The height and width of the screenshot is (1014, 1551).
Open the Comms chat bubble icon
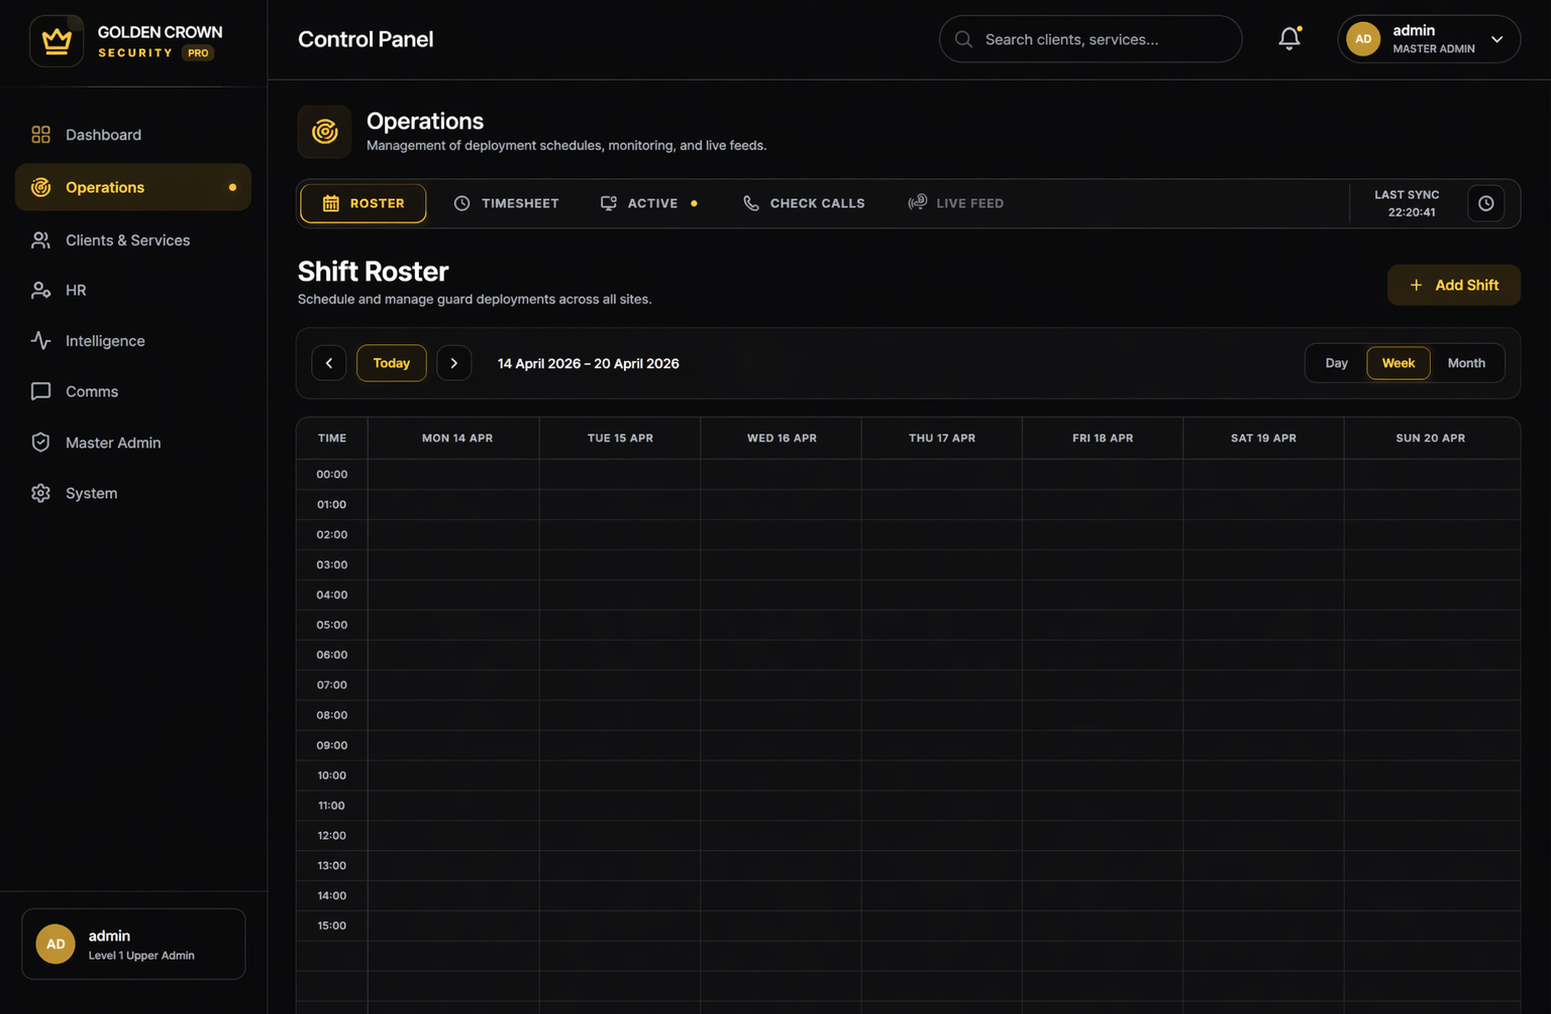click(x=40, y=391)
